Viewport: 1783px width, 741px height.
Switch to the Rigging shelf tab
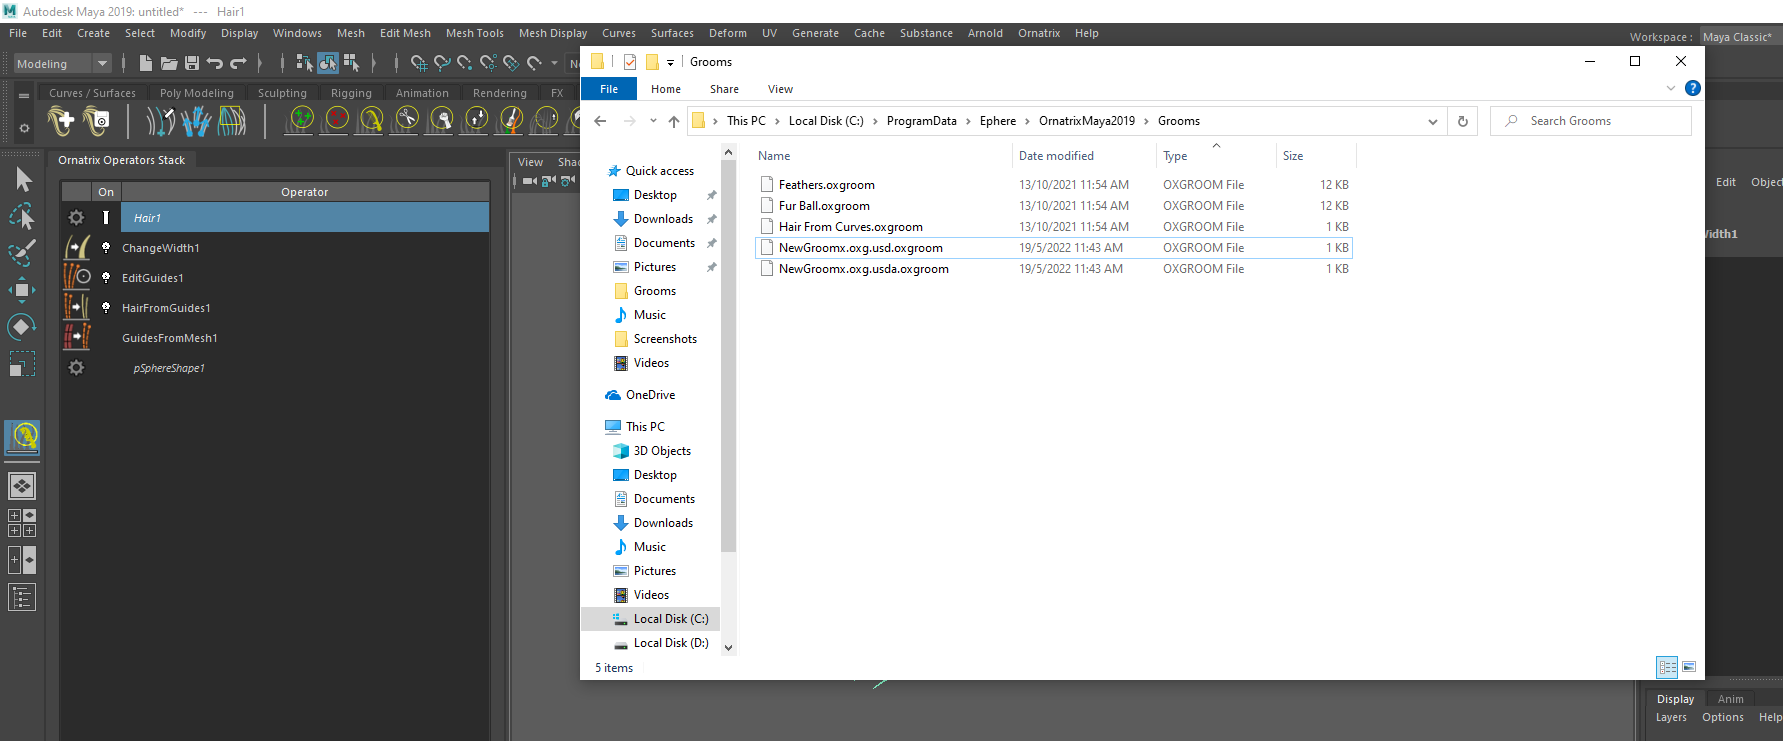click(x=351, y=93)
